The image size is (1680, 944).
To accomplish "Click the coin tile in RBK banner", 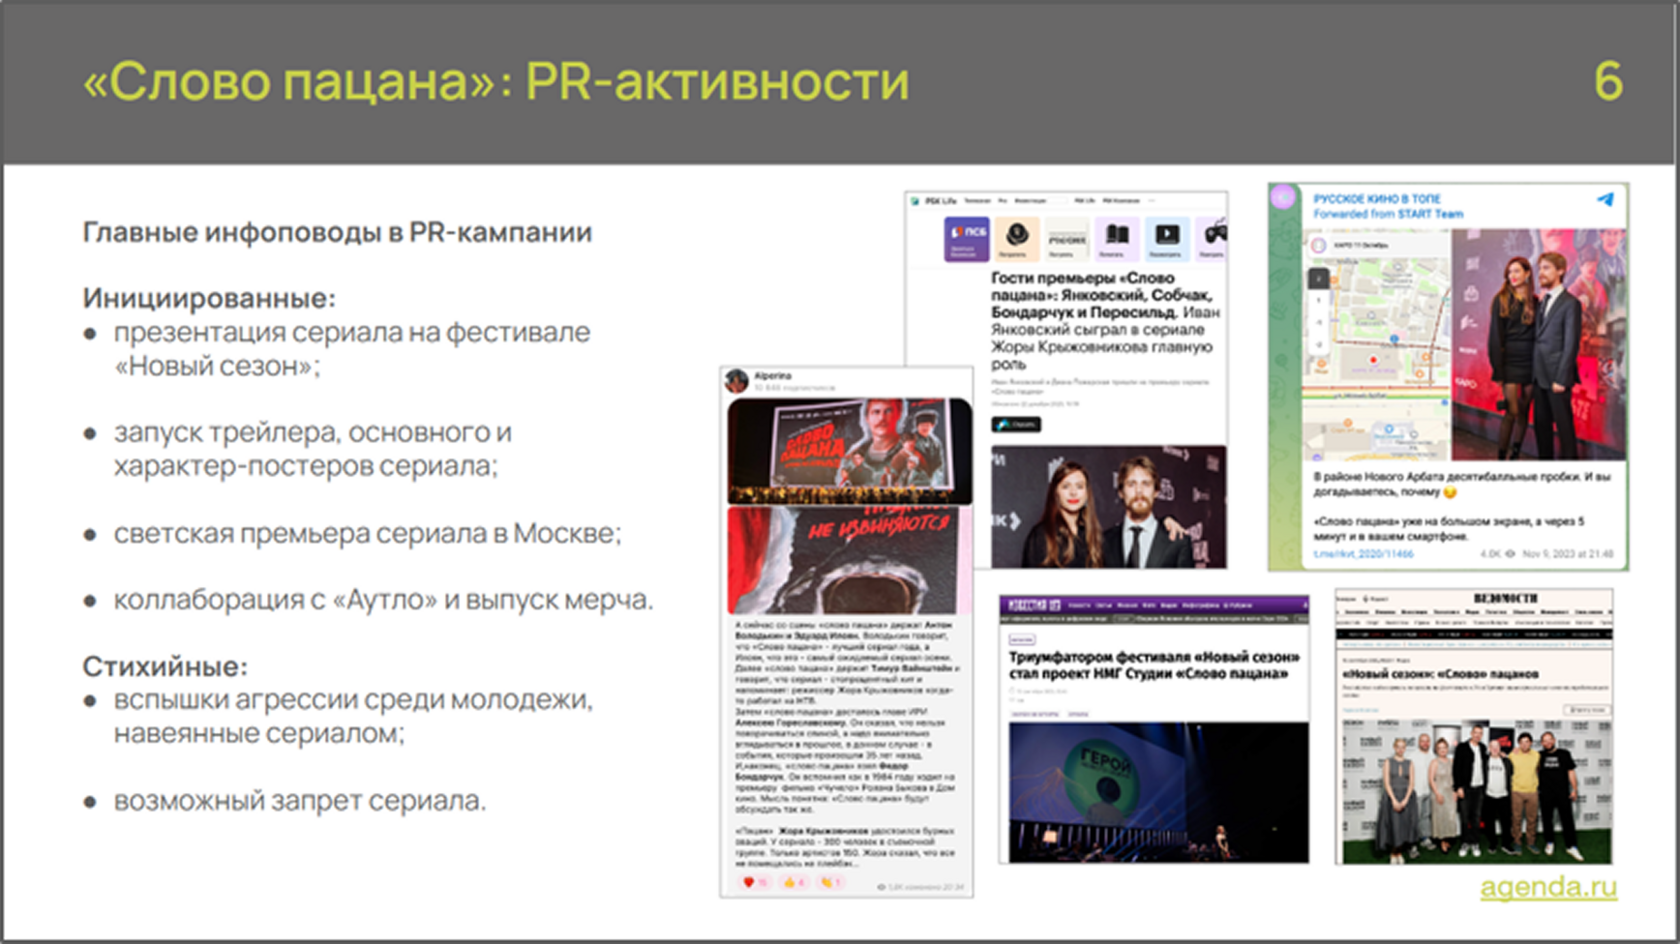I will pos(1017,238).
